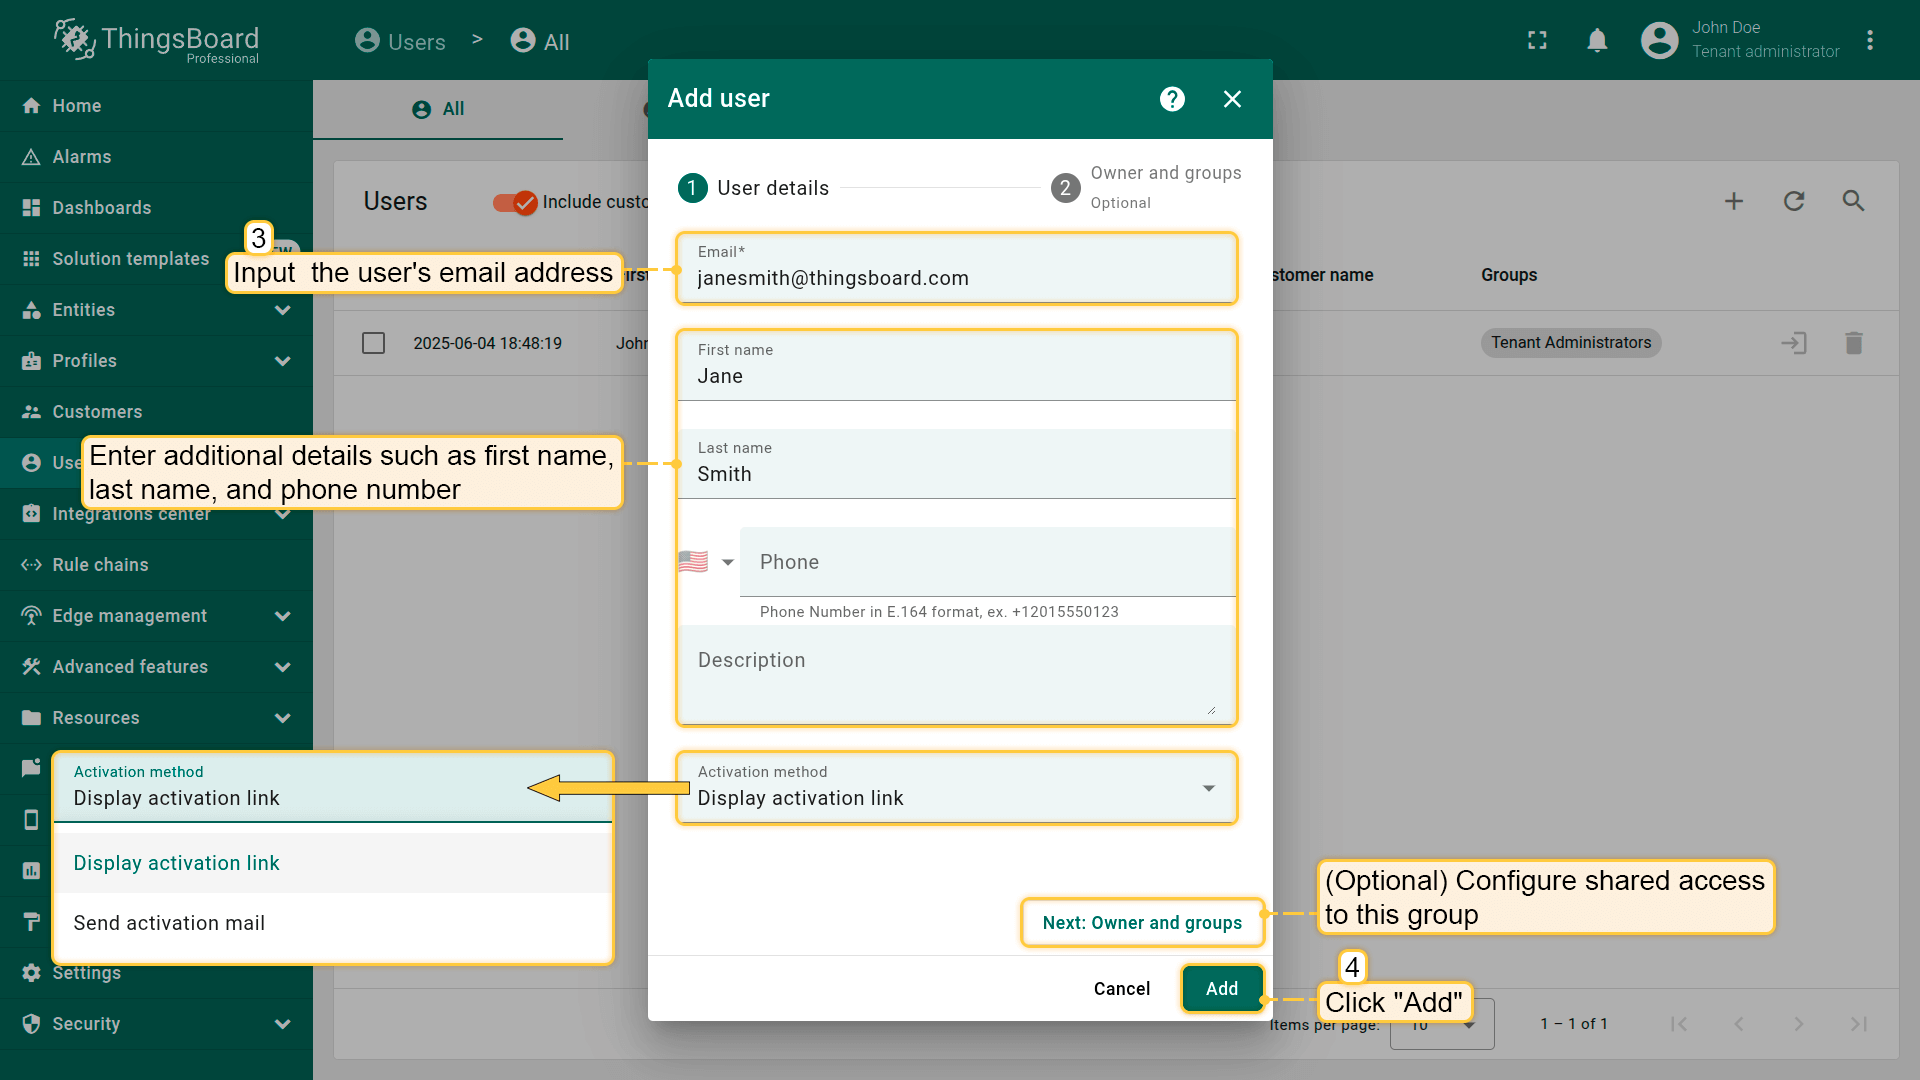This screenshot has width=1920, height=1080.
Task: Click login as user icon
Action: click(x=1793, y=343)
